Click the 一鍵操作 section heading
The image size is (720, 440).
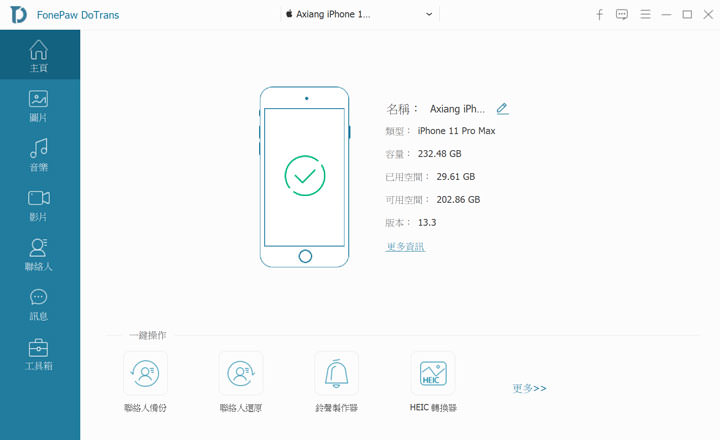click(147, 335)
